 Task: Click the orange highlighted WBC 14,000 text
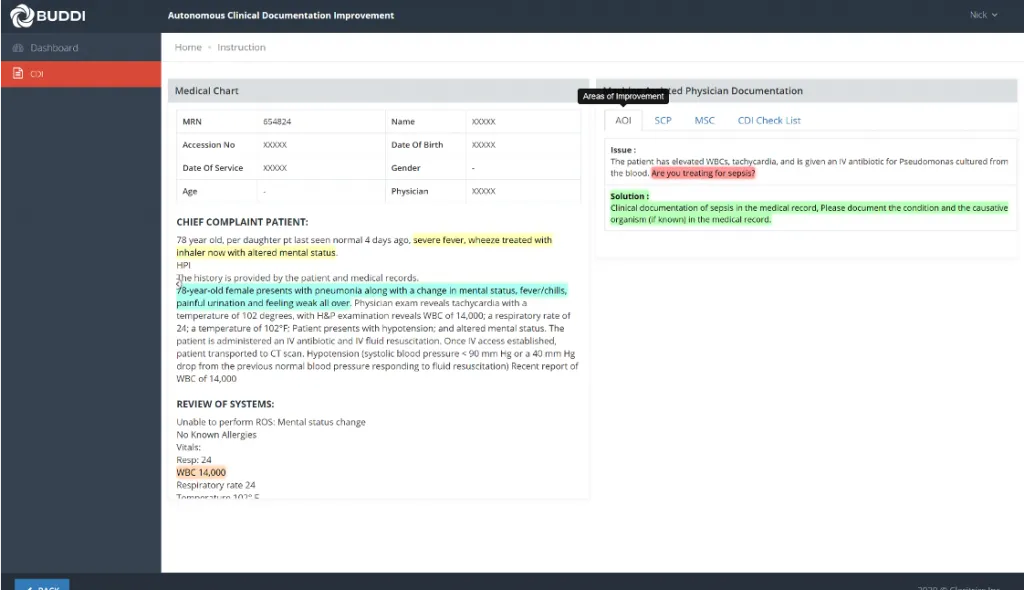pyautogui.click(x=201, y=472)
